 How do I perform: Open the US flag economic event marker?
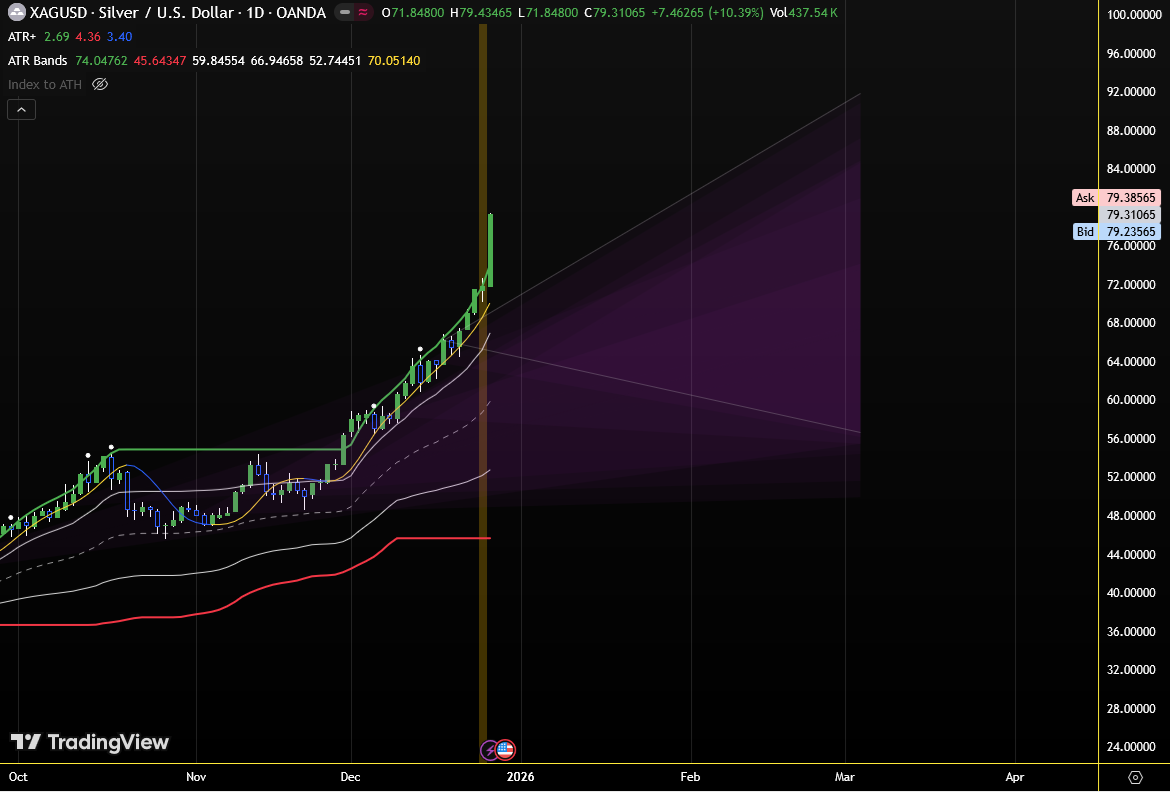(x=505, y=749)
